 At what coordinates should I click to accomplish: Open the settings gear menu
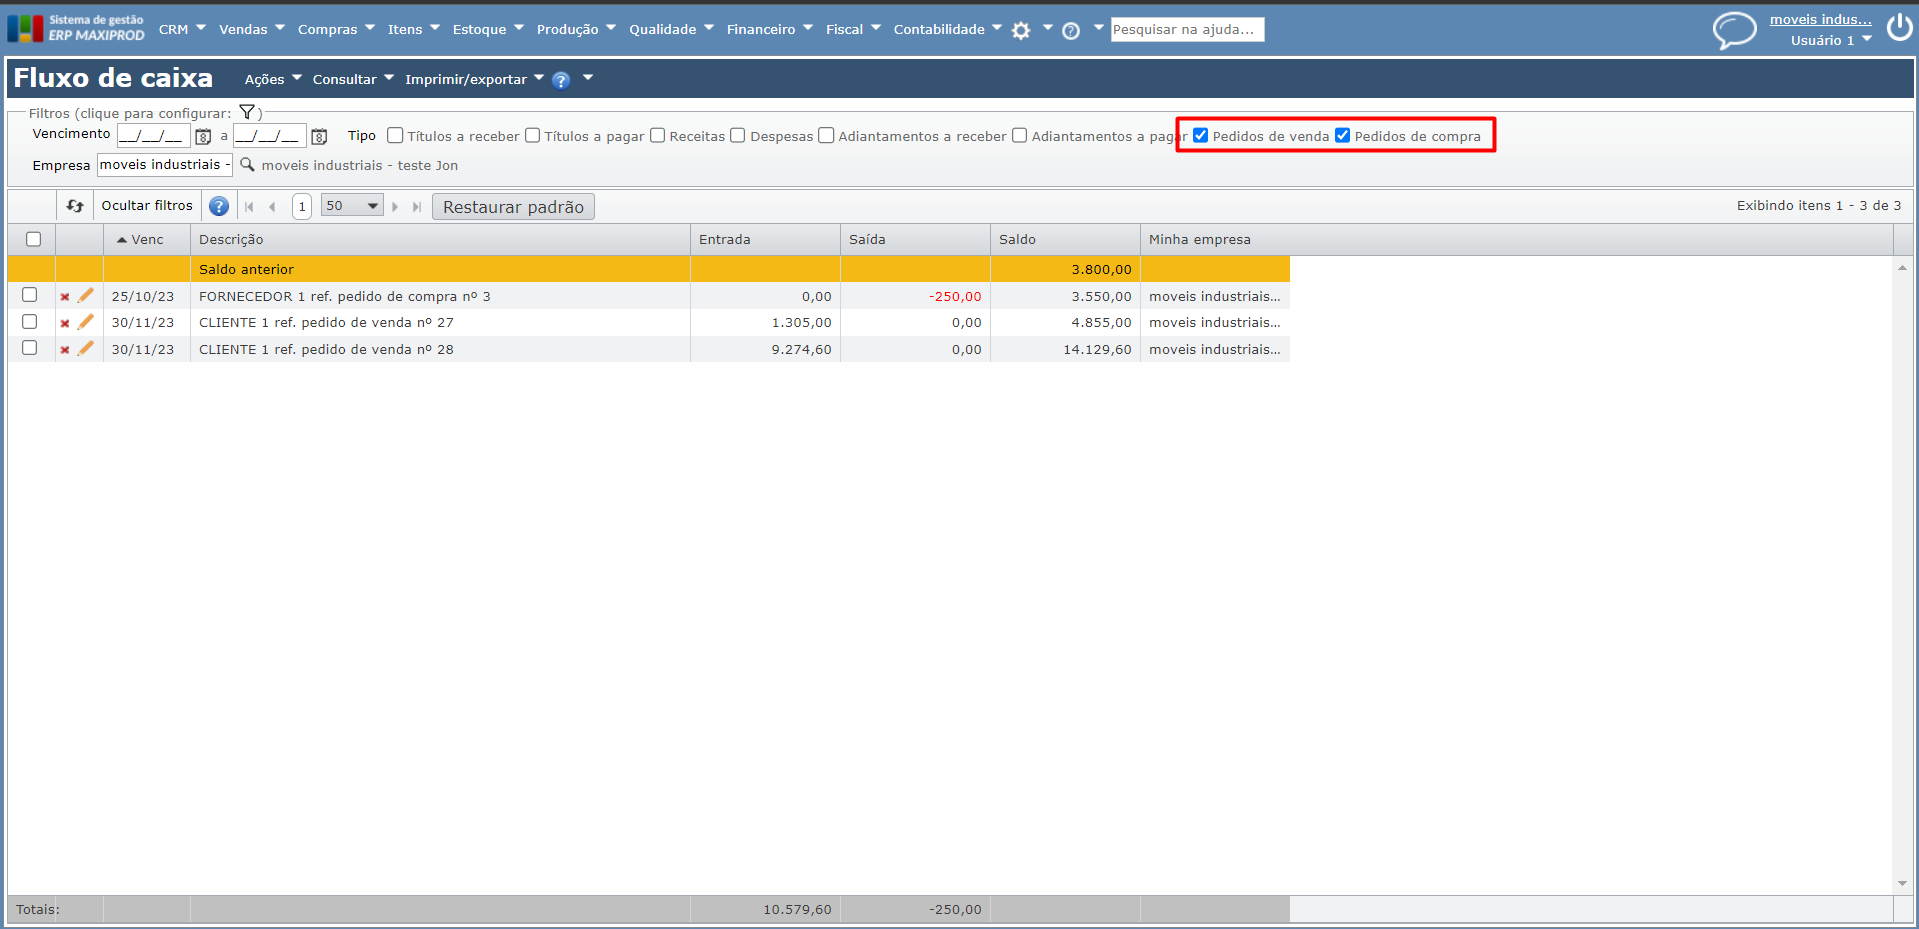pyautogui.click(x=1020, y=31)
